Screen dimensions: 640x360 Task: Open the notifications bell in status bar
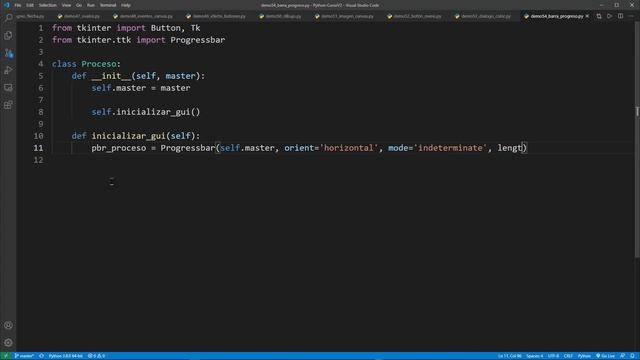coord(632,356)
